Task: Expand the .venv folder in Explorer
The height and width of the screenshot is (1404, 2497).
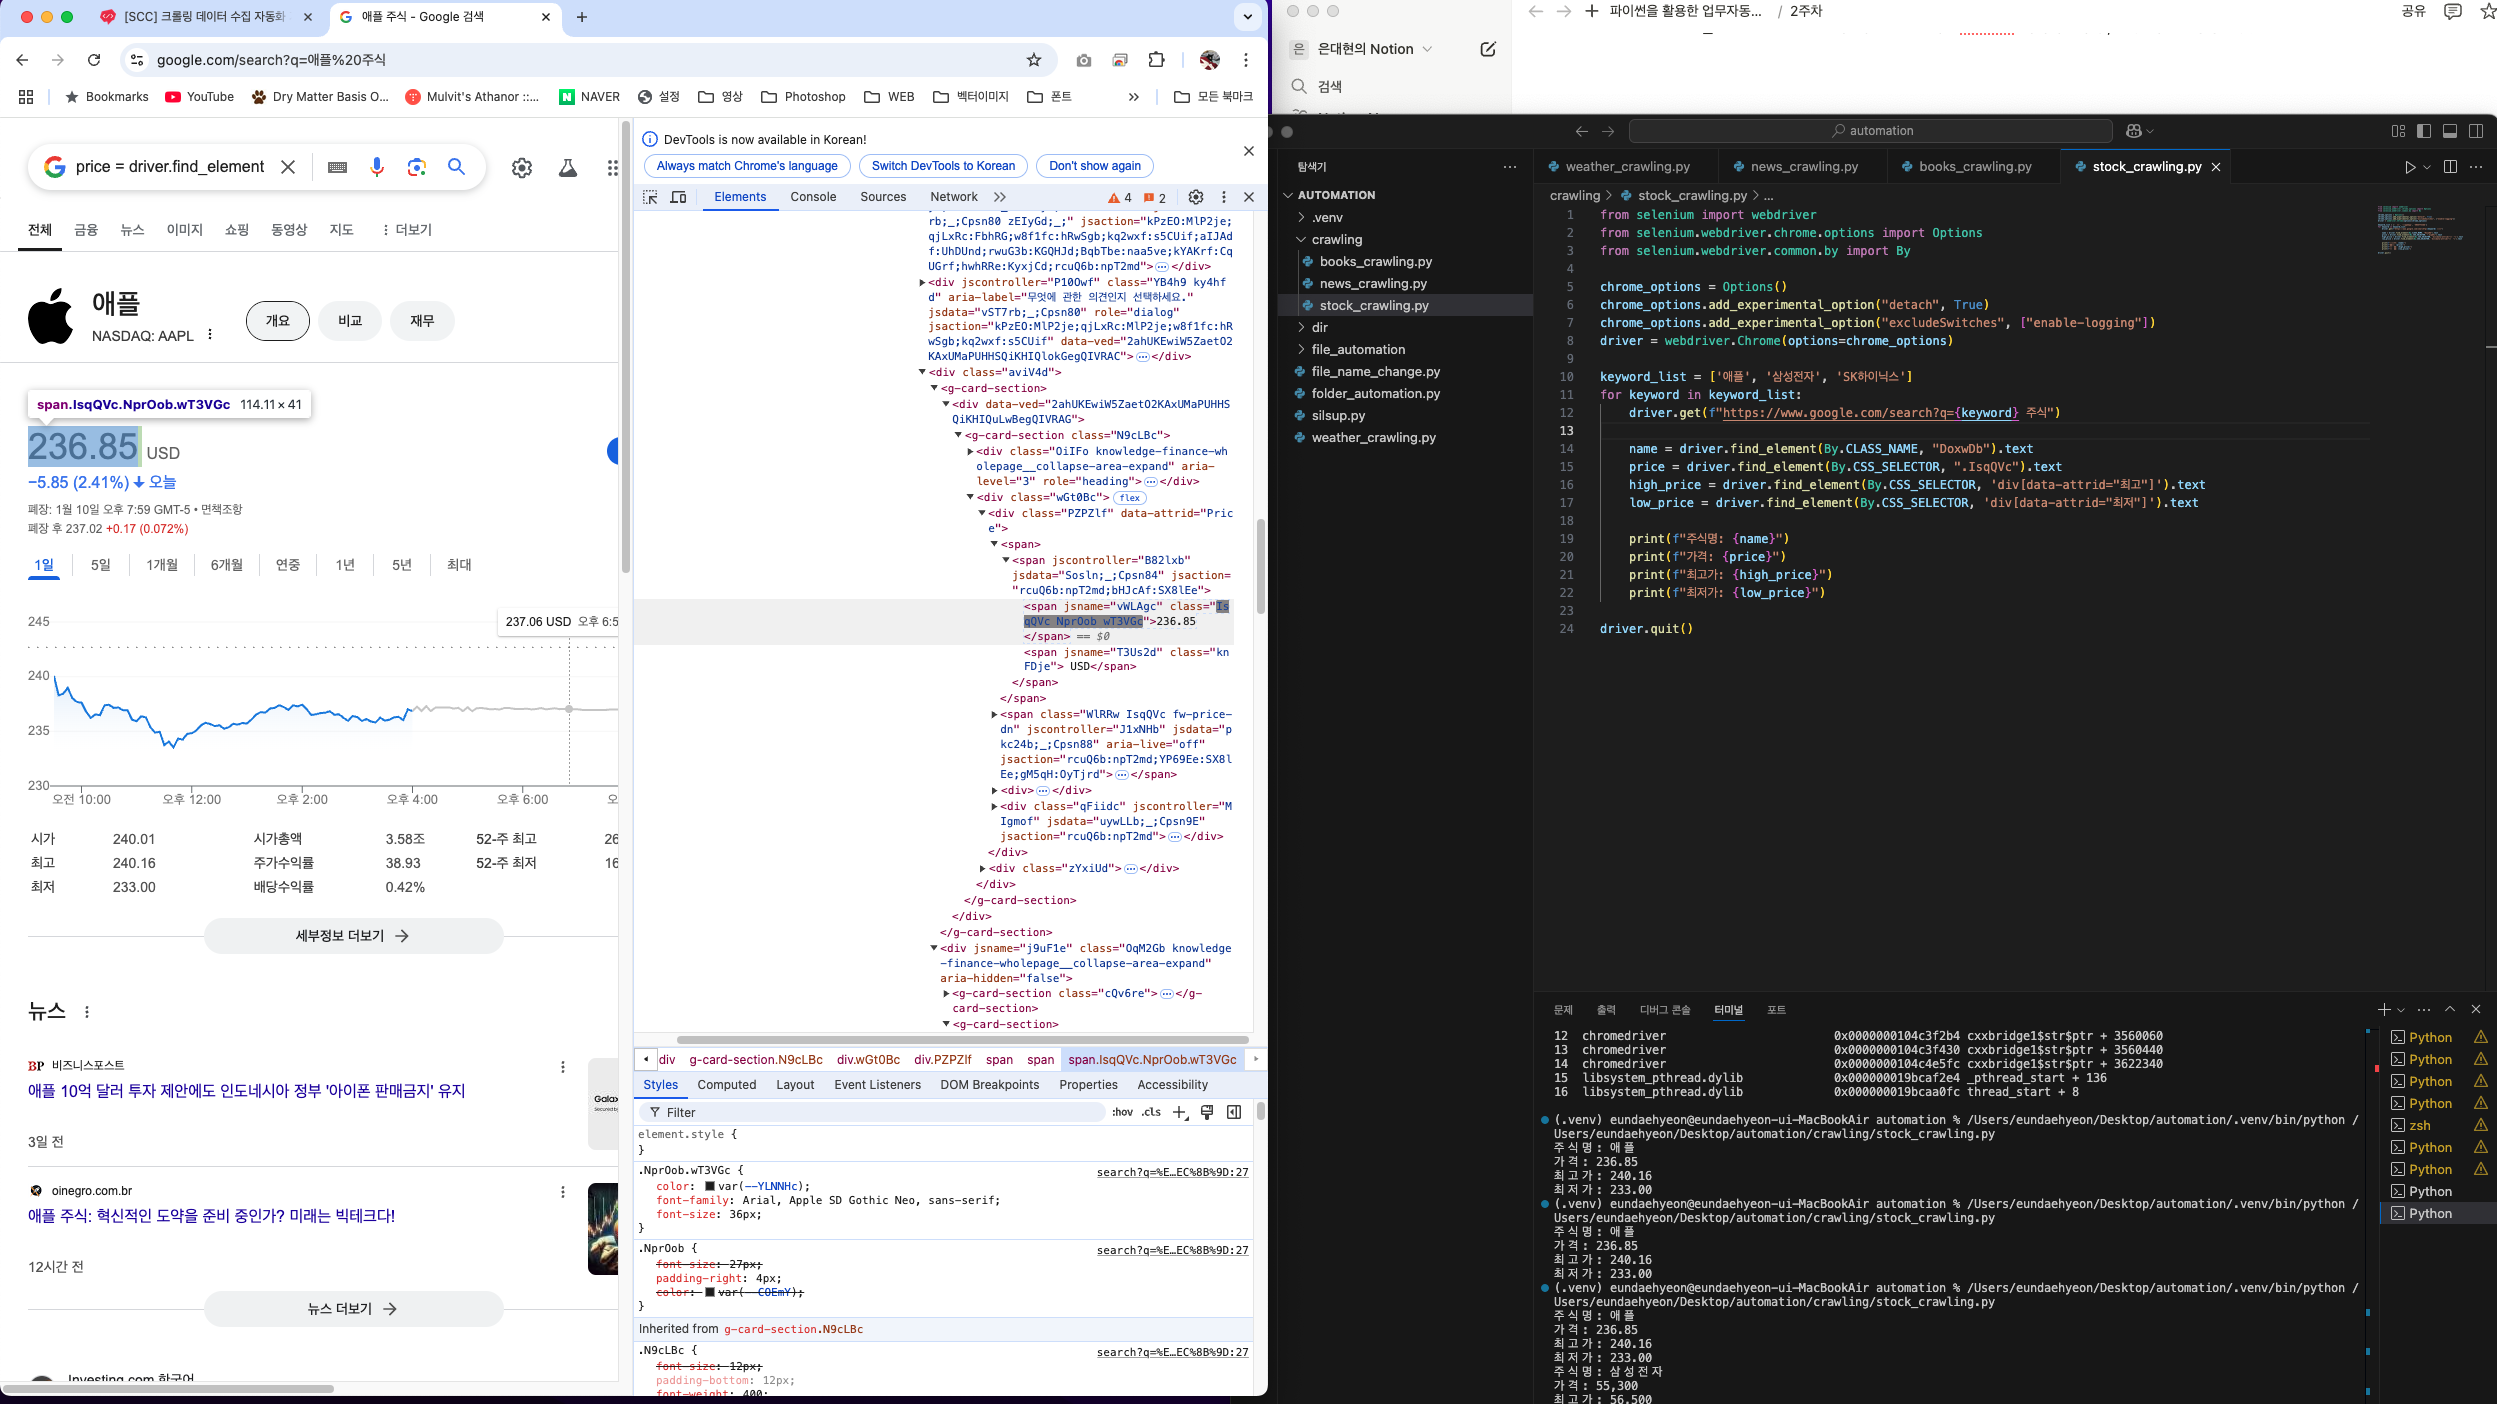Action: [x=1301, y=217]
